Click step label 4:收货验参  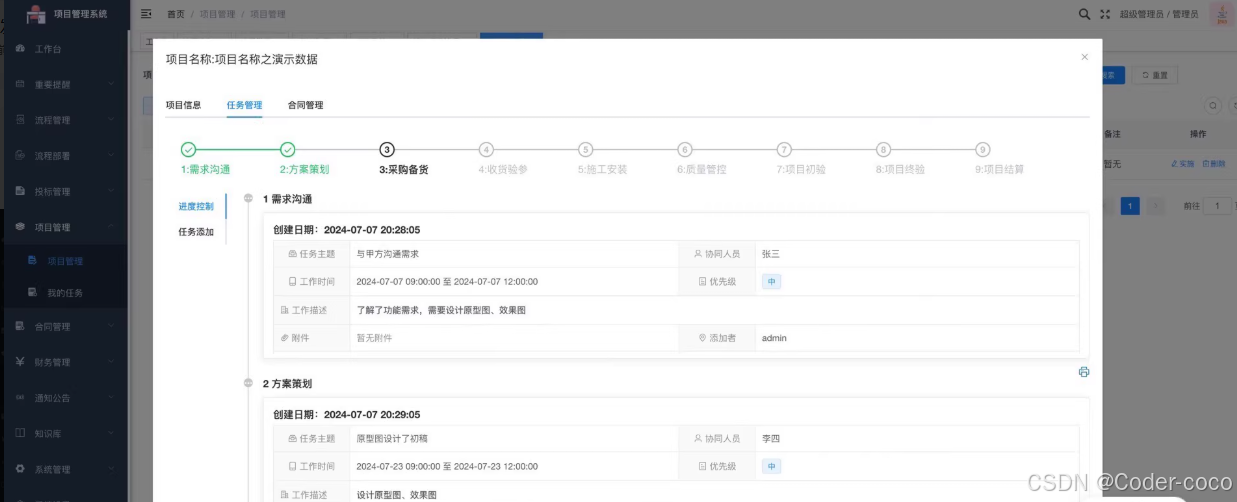click(x=502, y=170)
